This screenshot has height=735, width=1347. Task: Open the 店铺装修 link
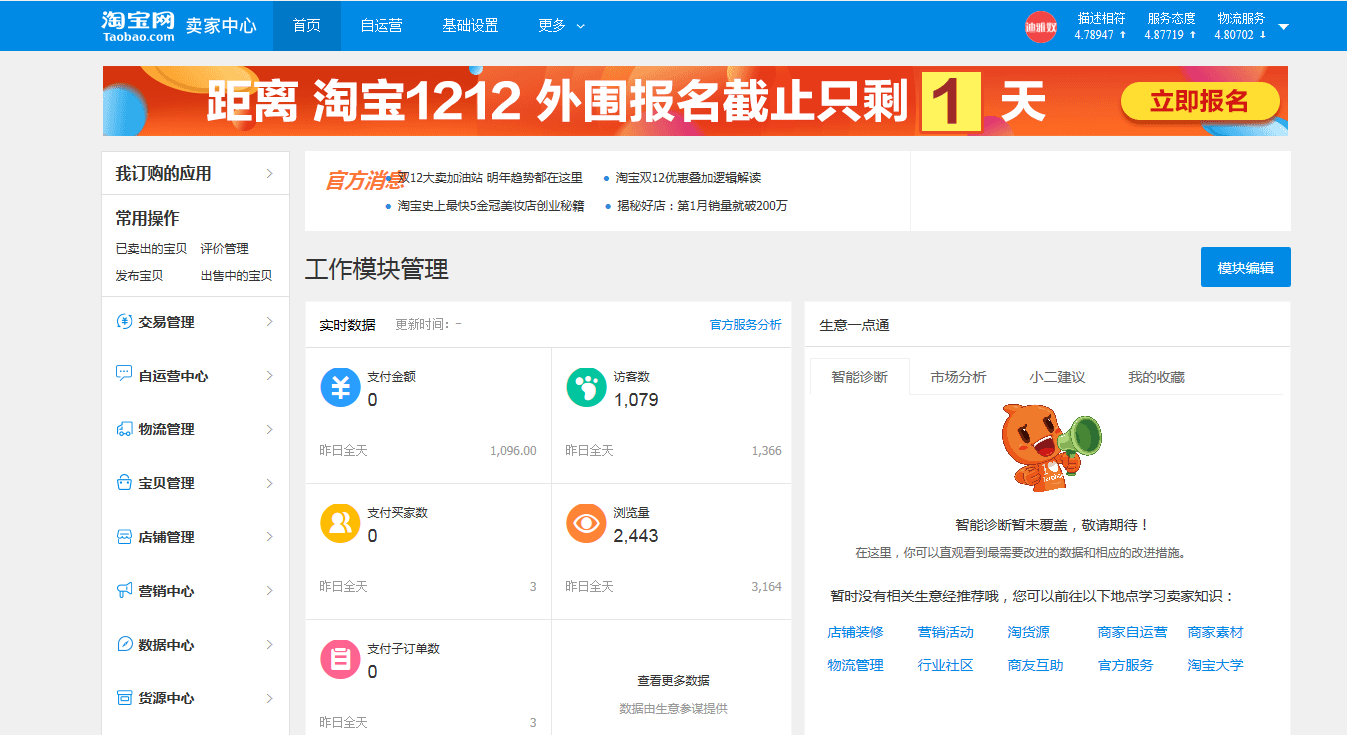855,632
